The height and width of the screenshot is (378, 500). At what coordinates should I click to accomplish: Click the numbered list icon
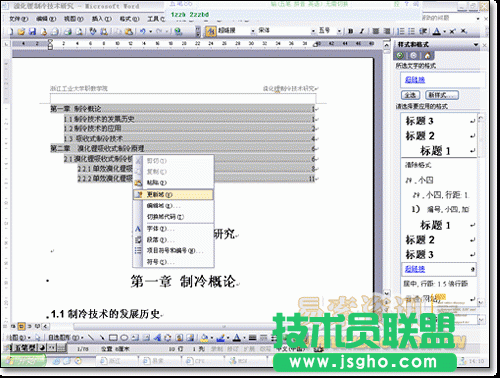tap(401, 31)
